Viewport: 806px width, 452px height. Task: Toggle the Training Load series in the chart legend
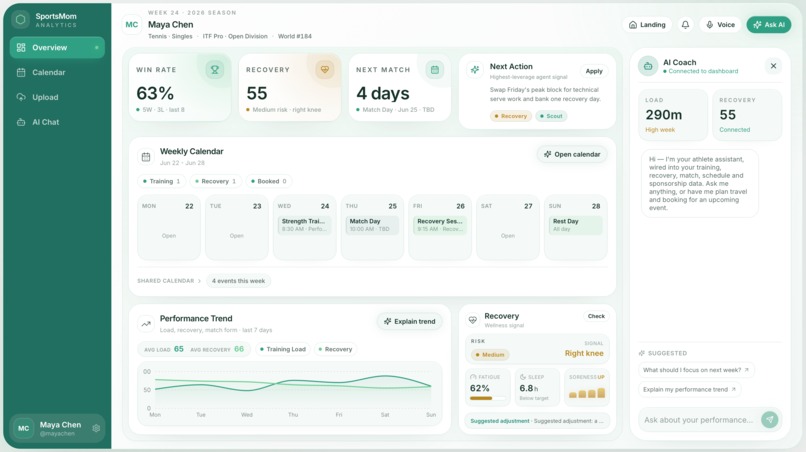click(283, 349)
